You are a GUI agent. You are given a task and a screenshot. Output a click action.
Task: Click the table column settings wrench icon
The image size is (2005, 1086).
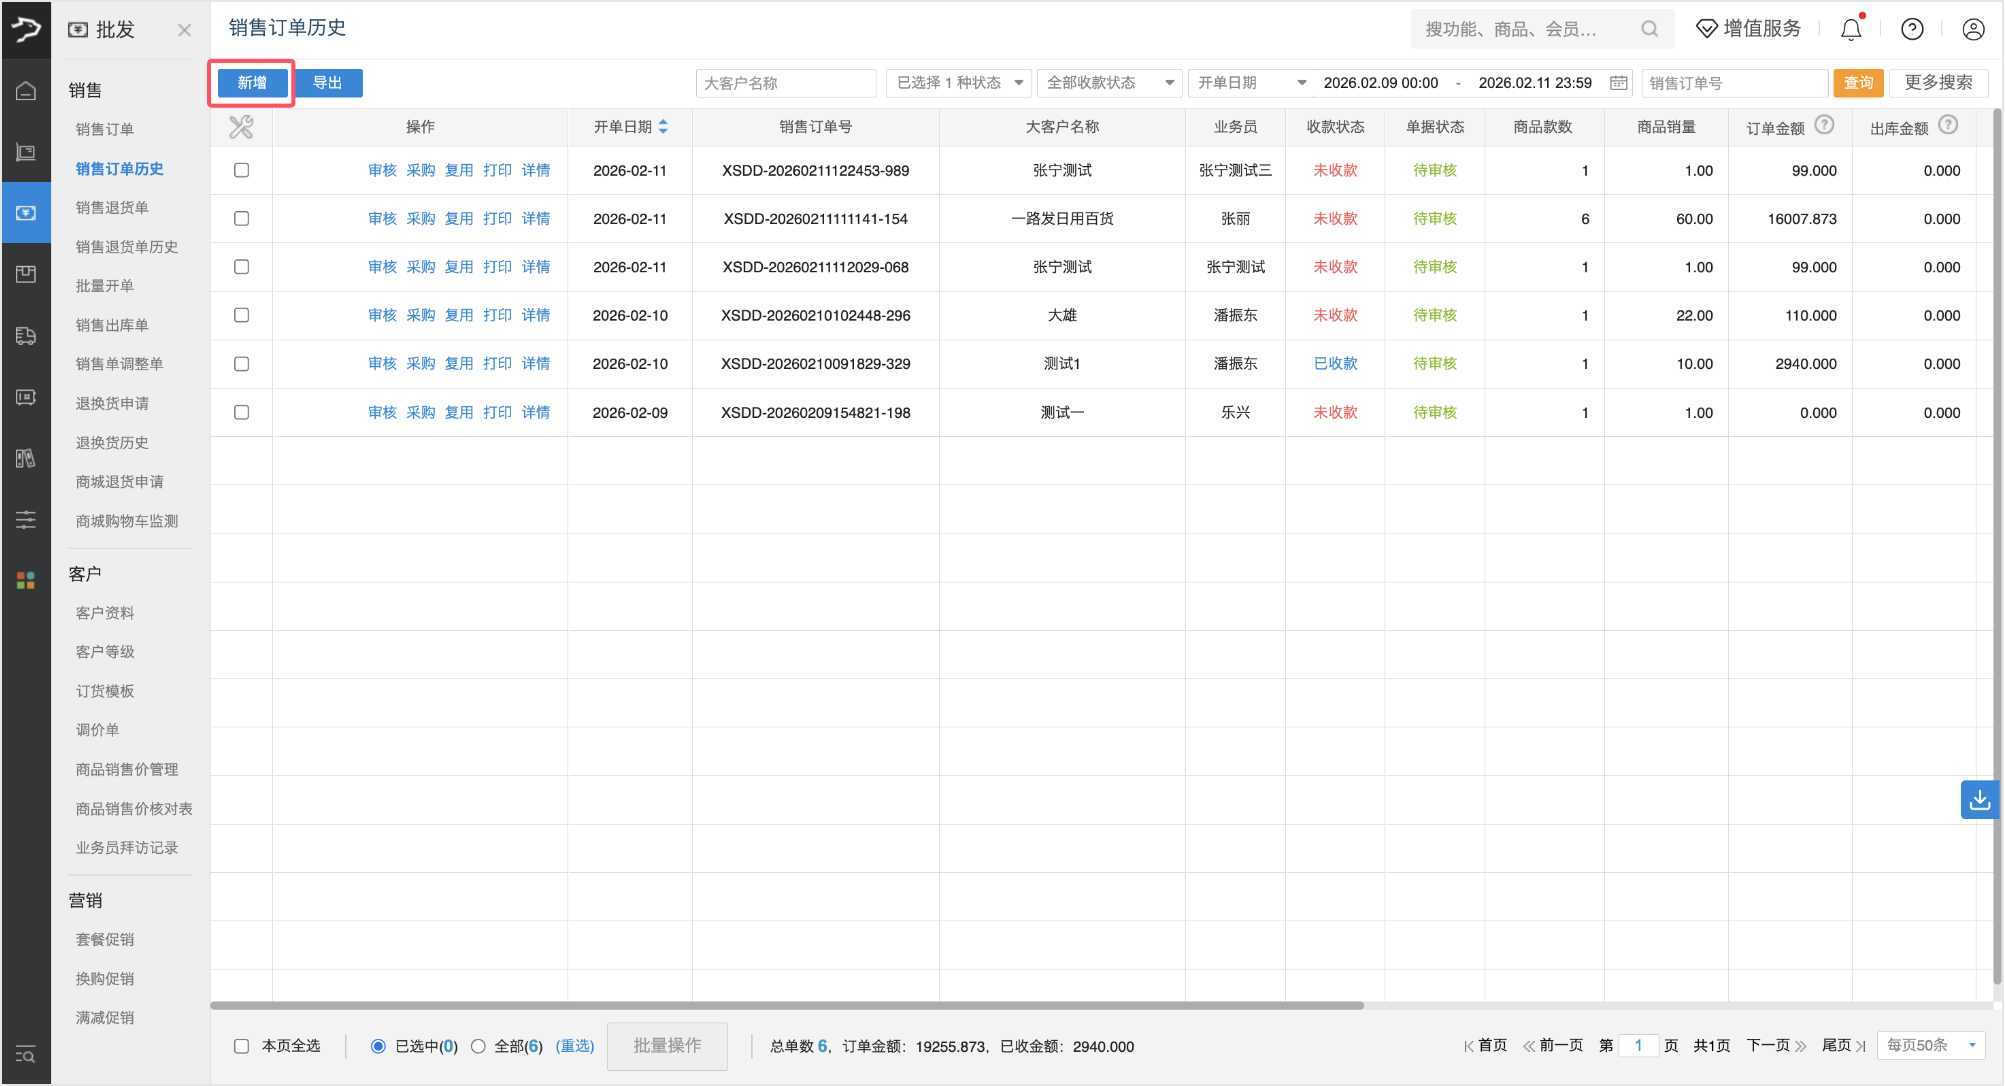pos(241,127)
